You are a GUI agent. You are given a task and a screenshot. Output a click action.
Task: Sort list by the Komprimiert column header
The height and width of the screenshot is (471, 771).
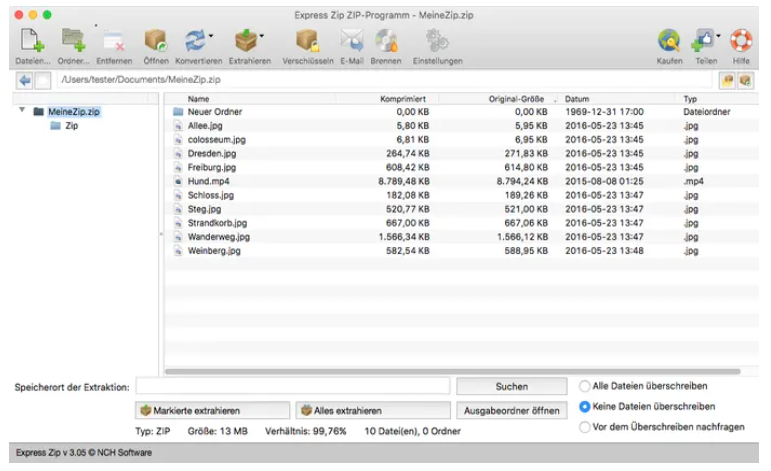[x=403, y=99]
